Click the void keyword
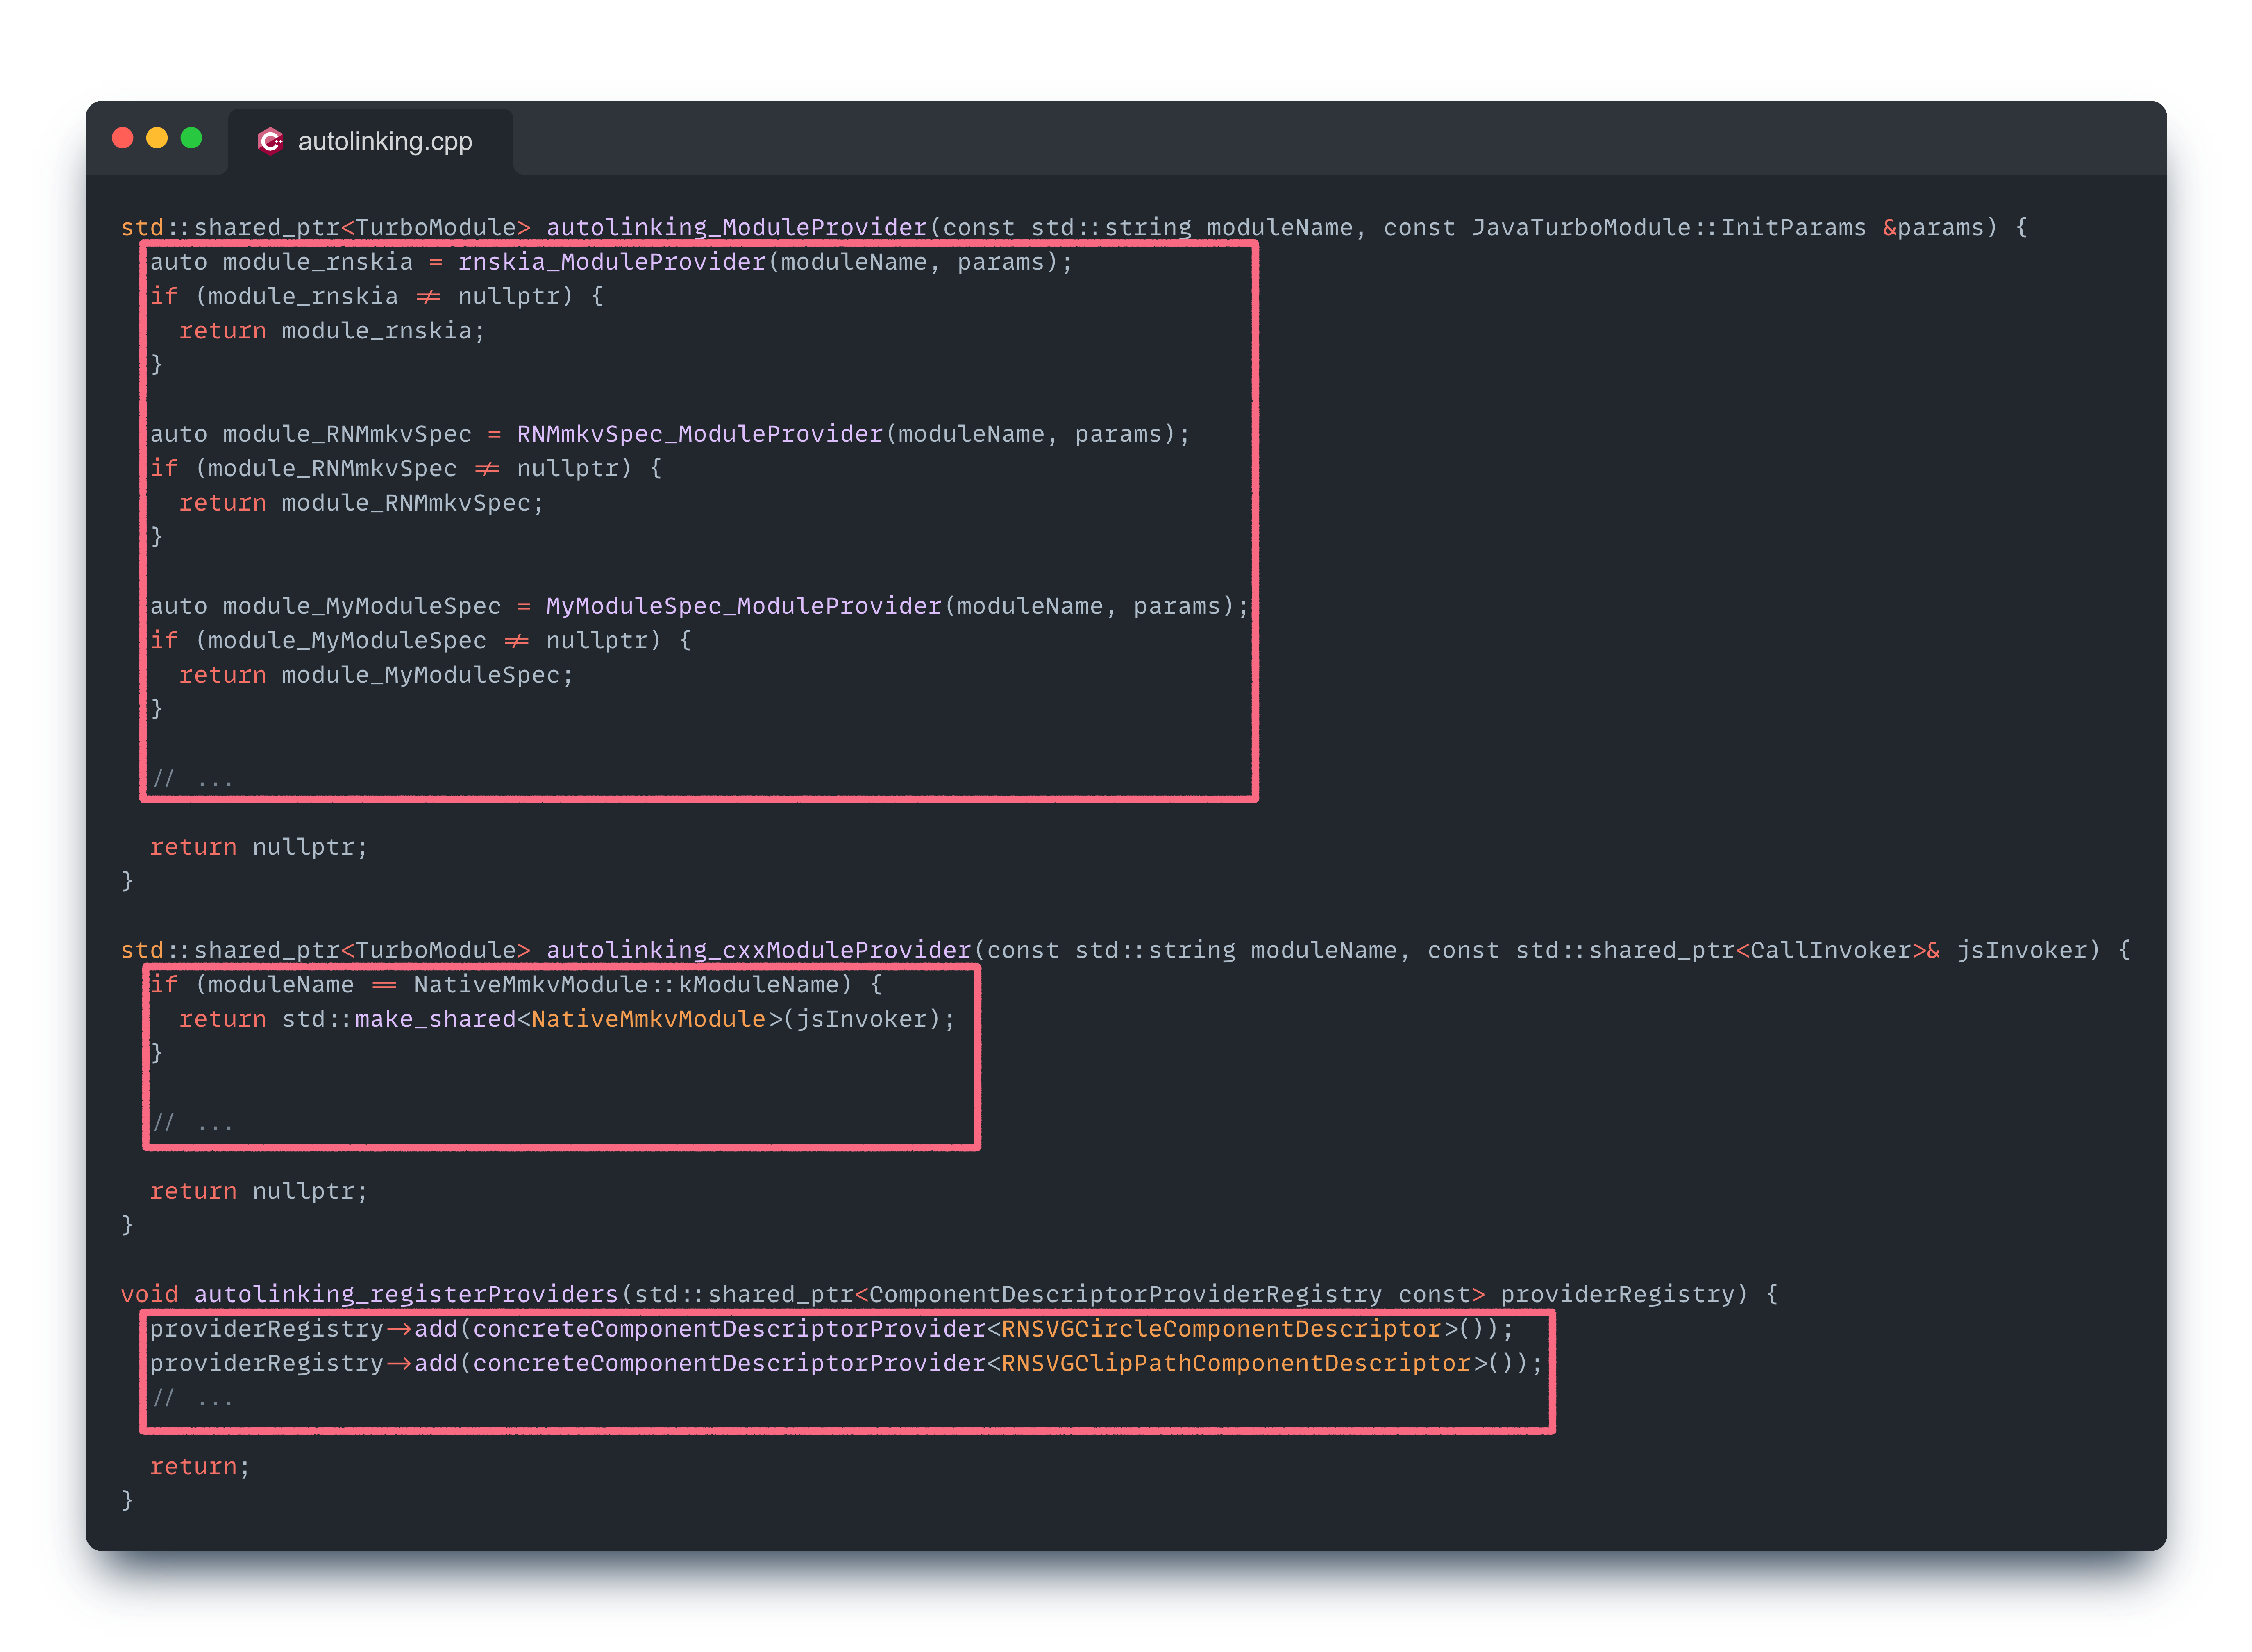This screenshot has height=1652, width=2252. [149, 1294]
